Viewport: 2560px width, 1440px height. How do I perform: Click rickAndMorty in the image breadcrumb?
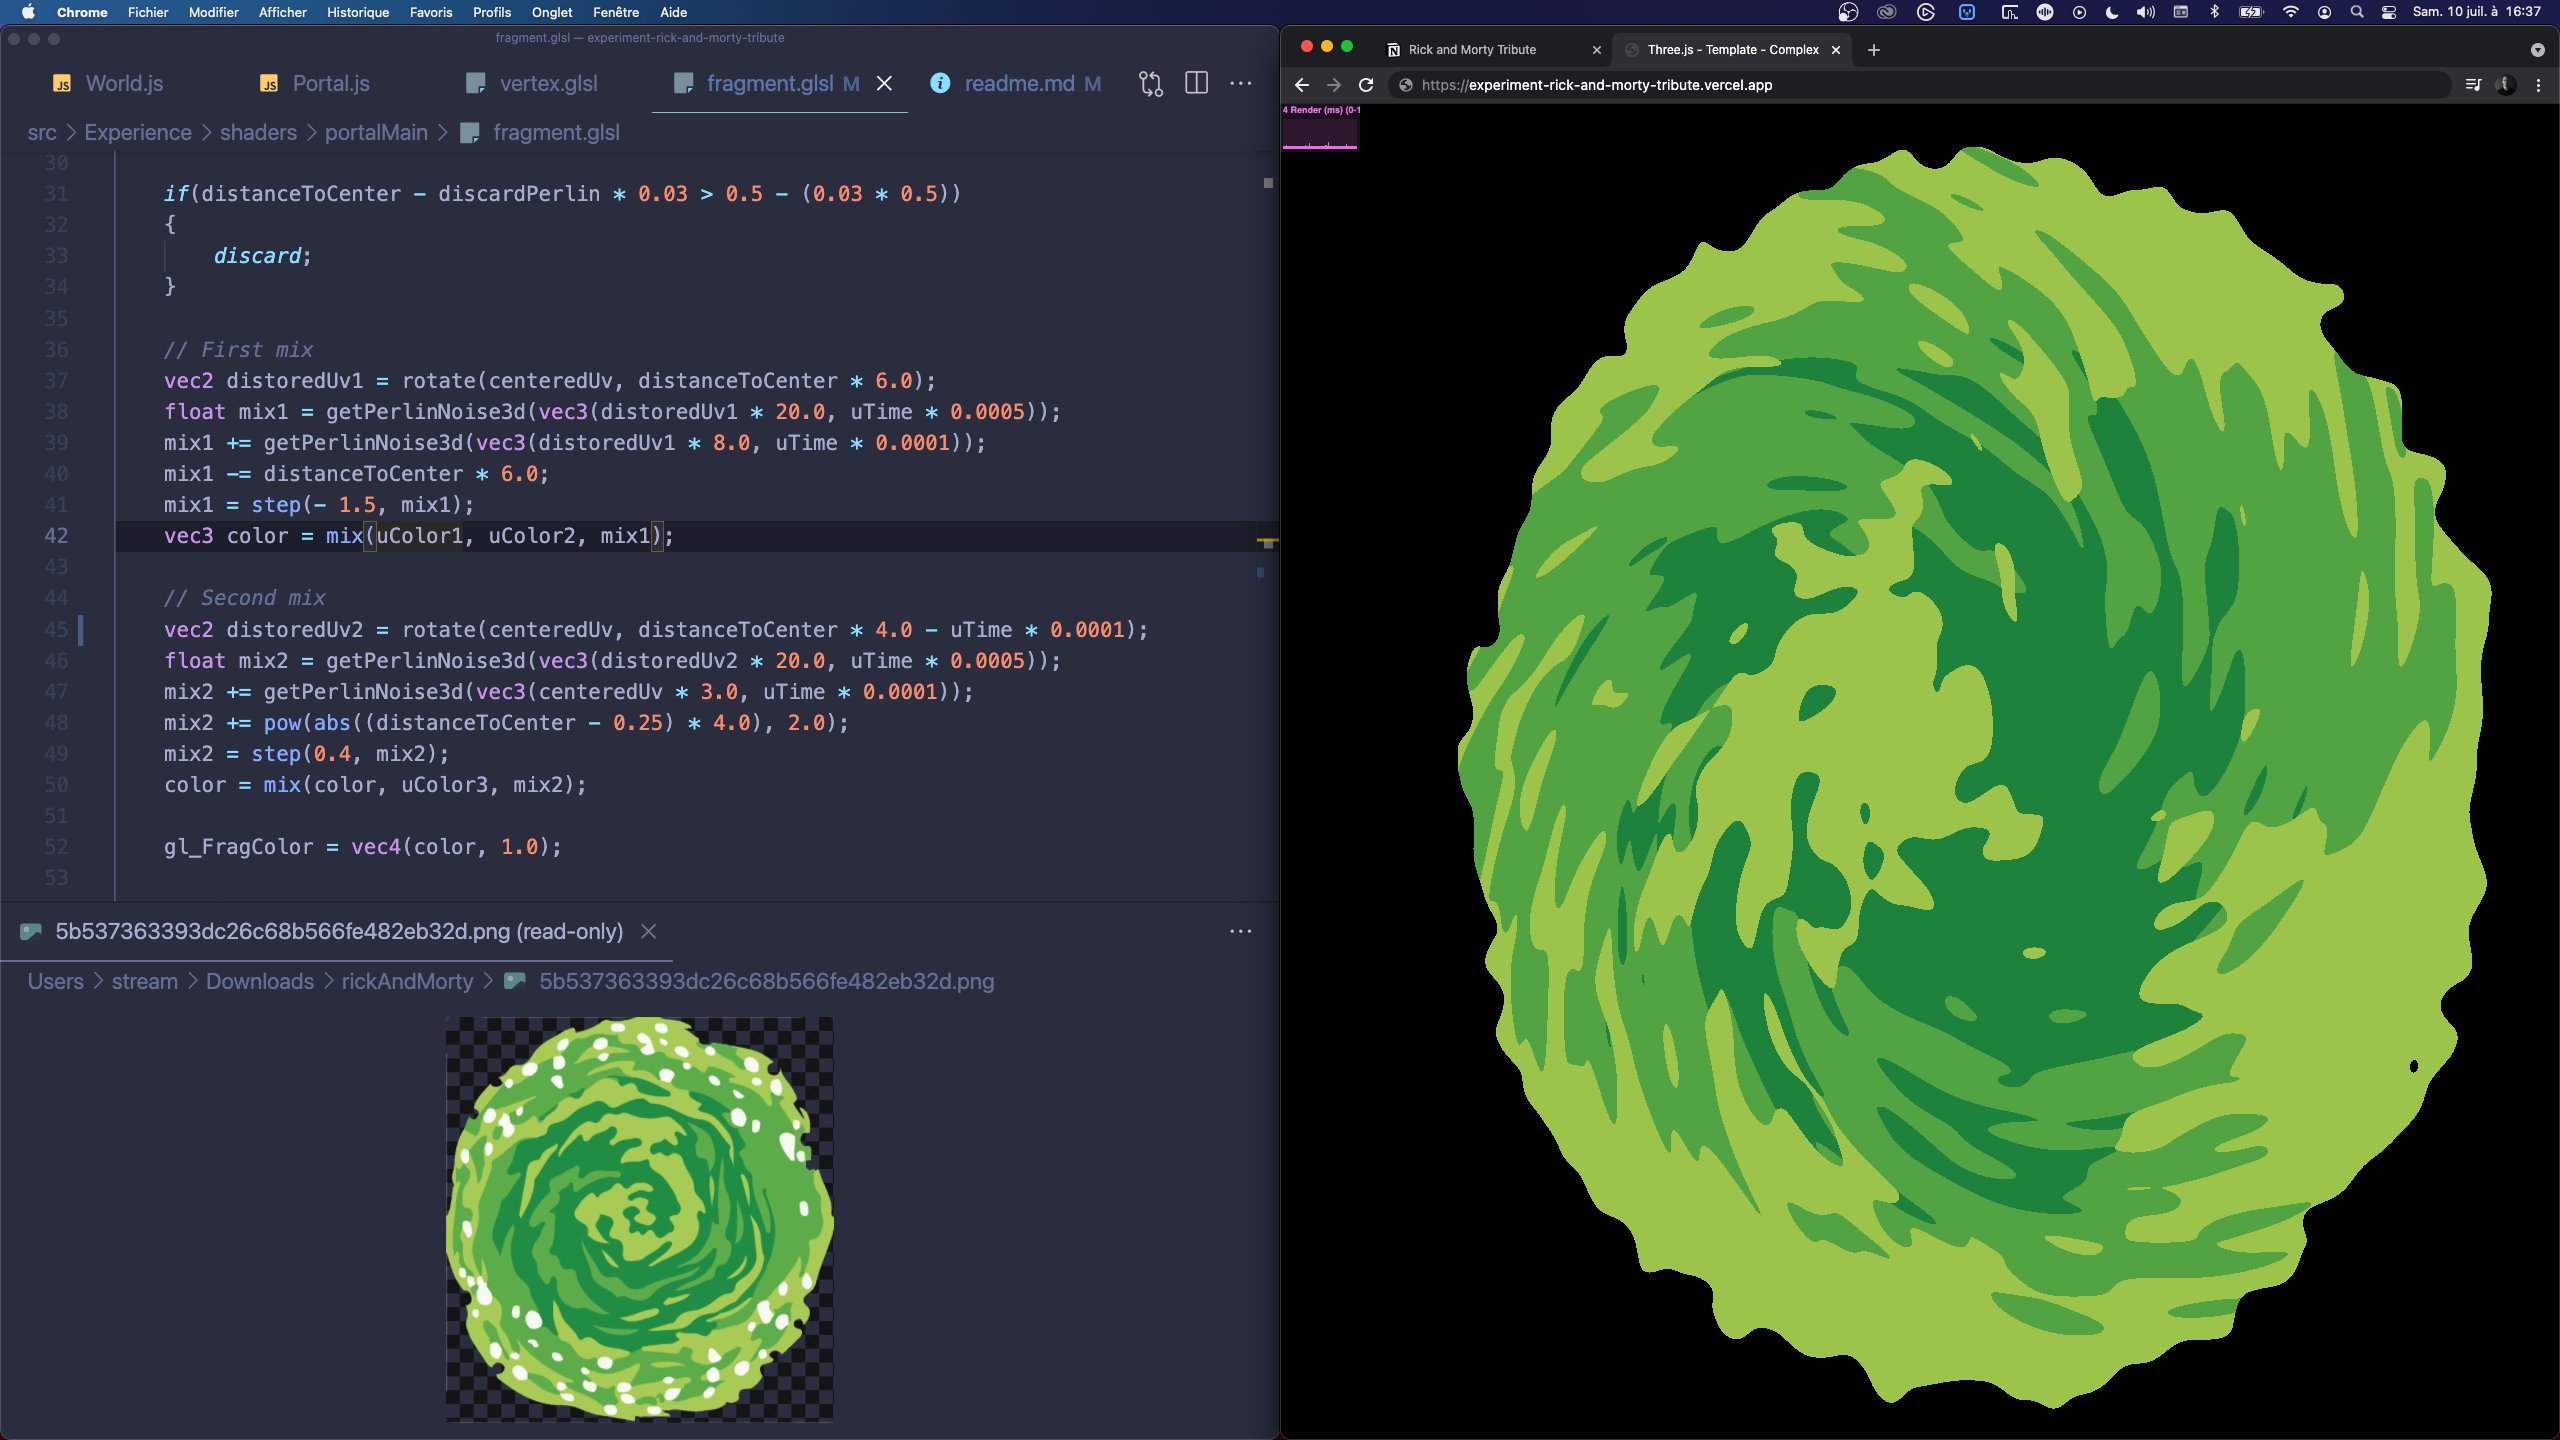coord(407,981)
